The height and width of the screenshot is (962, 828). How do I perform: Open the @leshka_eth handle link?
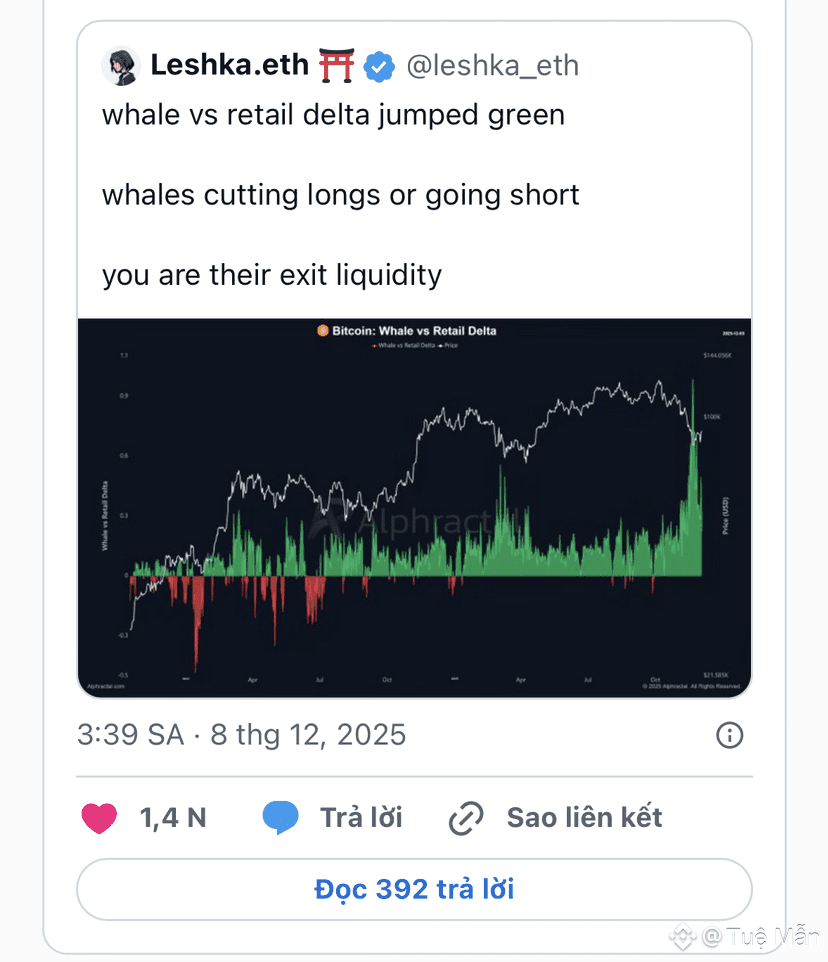(491, 66)
